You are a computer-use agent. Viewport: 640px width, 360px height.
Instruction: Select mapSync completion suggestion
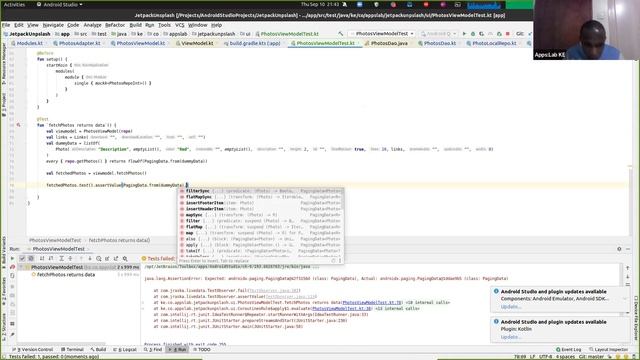pyautogui.click(x=260, y=215)
